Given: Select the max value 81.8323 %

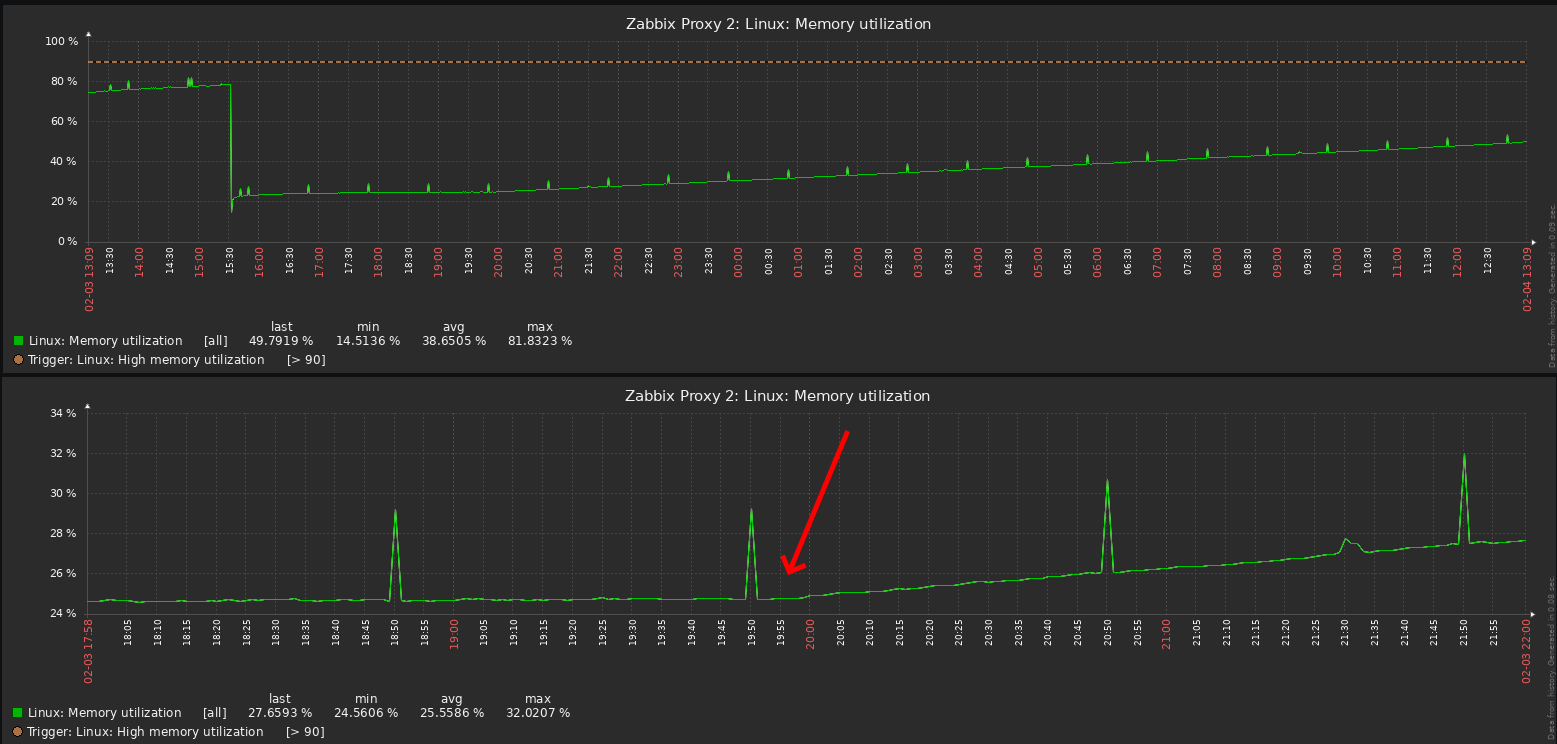Looking at the screenshot, I should pyautogui.click(x=539, y=341).
